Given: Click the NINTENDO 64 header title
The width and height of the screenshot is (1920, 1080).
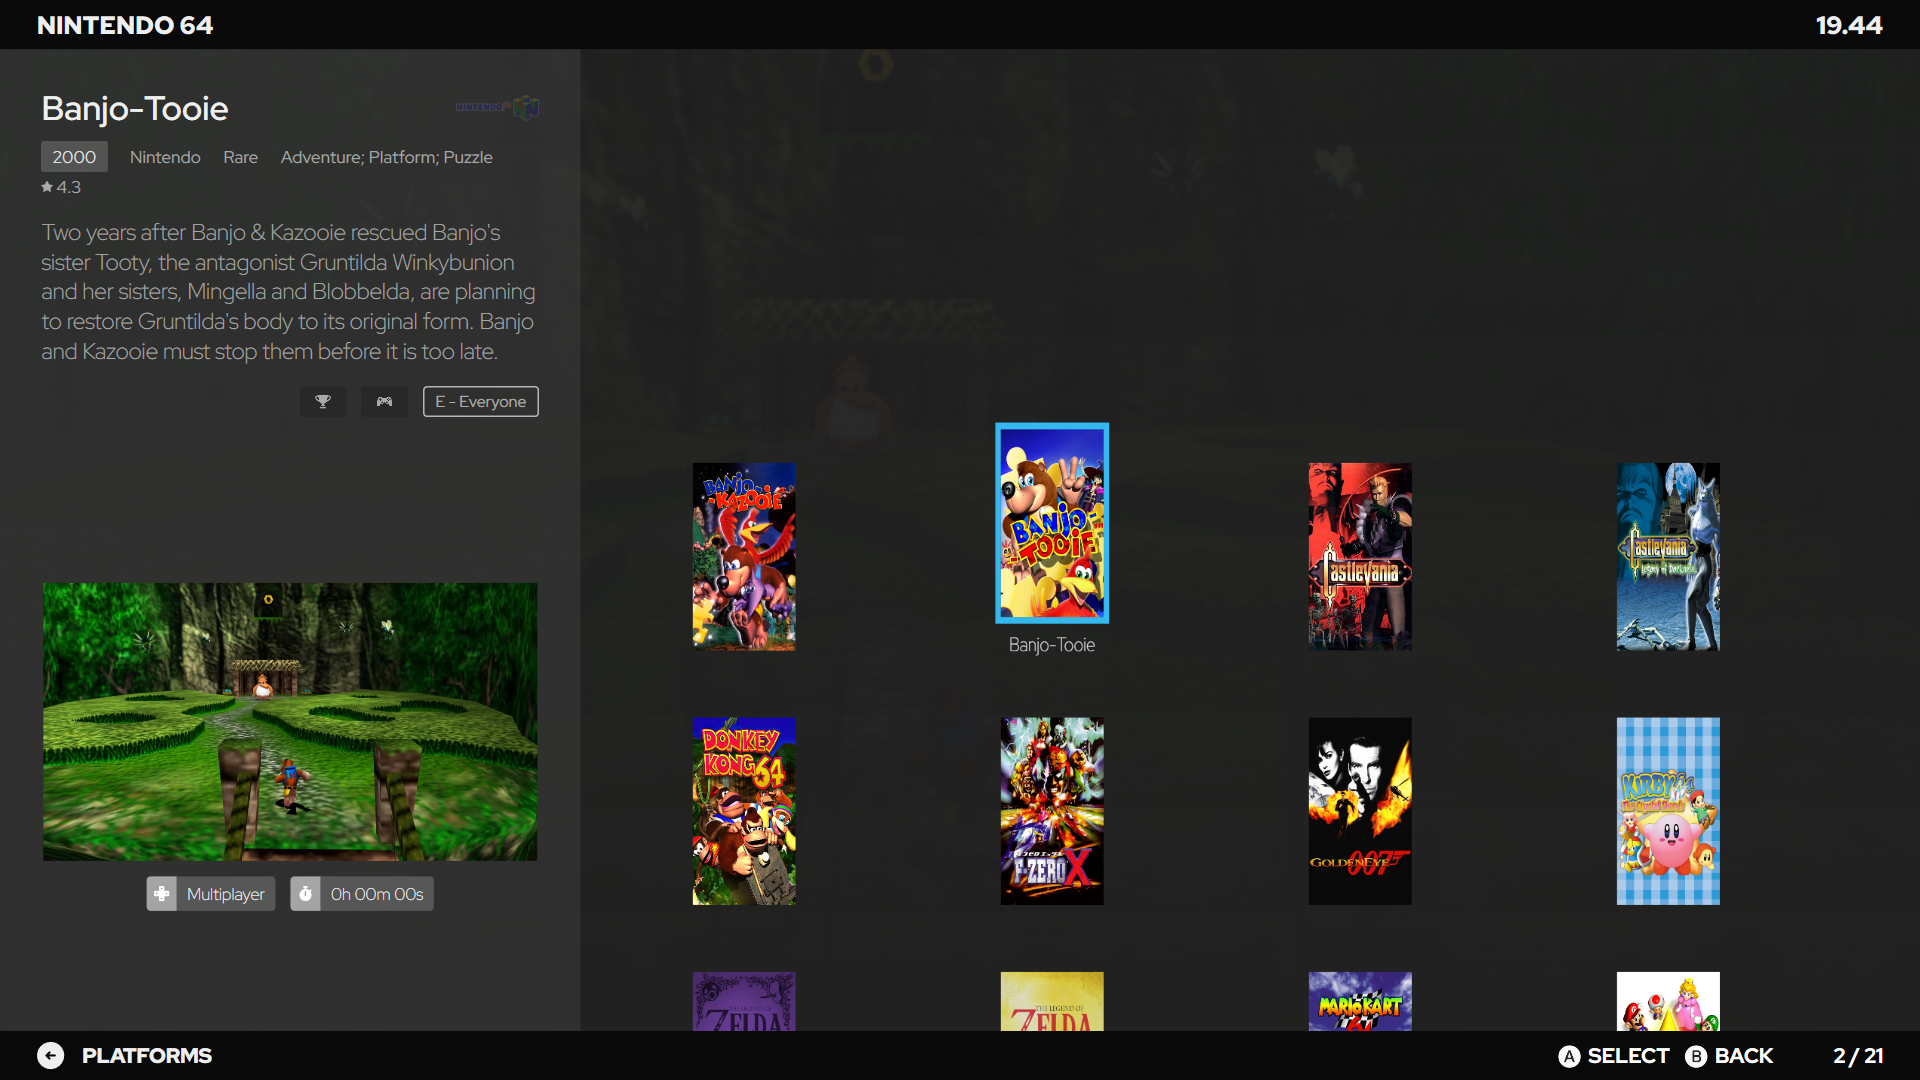Looking at the screenshot, I should 125,25.
